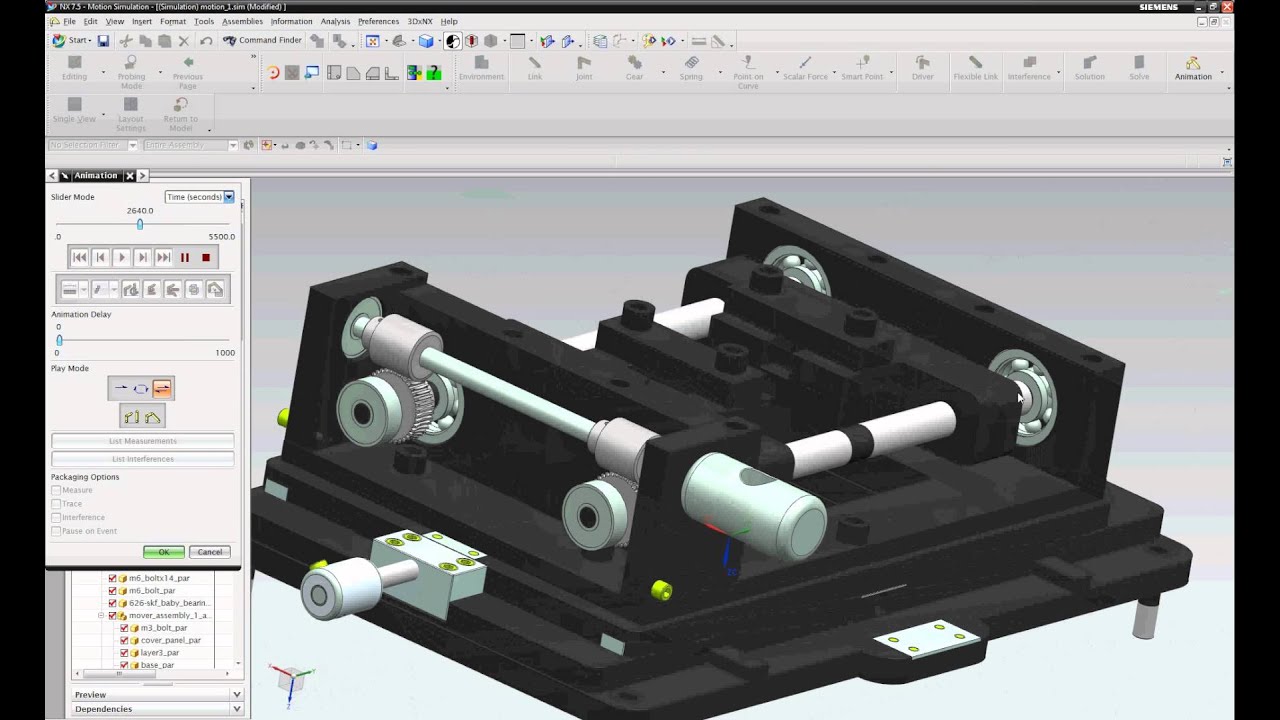Click the Save icon in the toolbar
1280x720 pixels.
pyautogui.click(x=103, y=41)
